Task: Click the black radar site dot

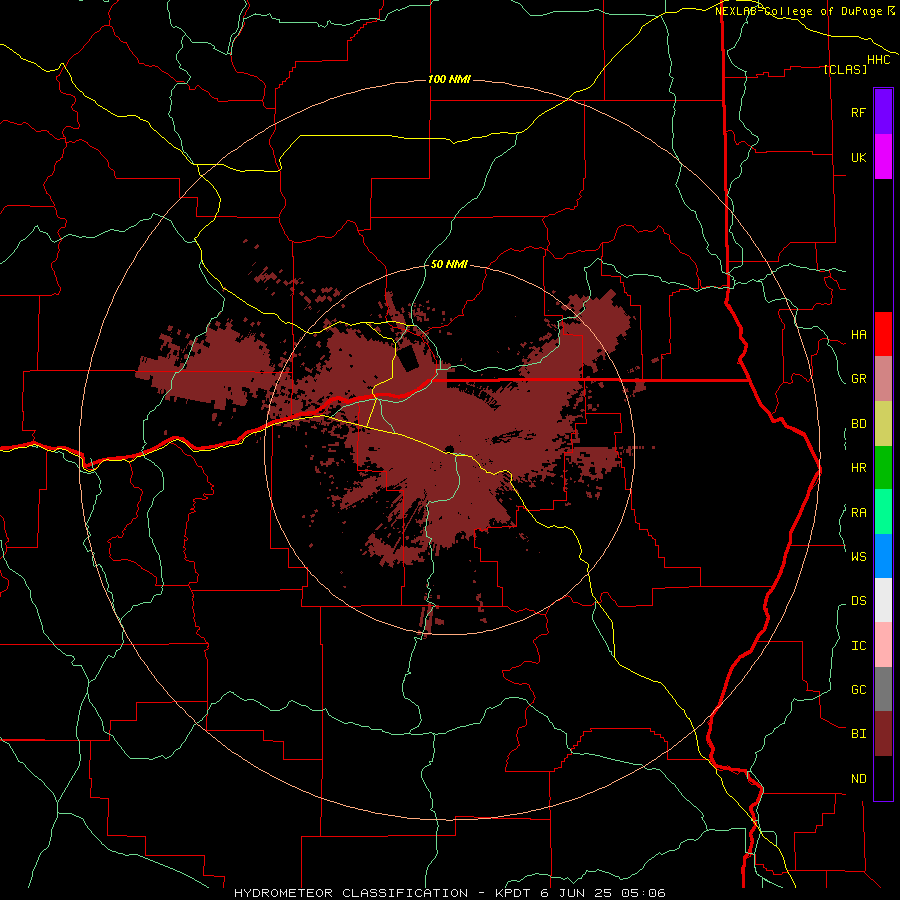Action: (450, 449)
